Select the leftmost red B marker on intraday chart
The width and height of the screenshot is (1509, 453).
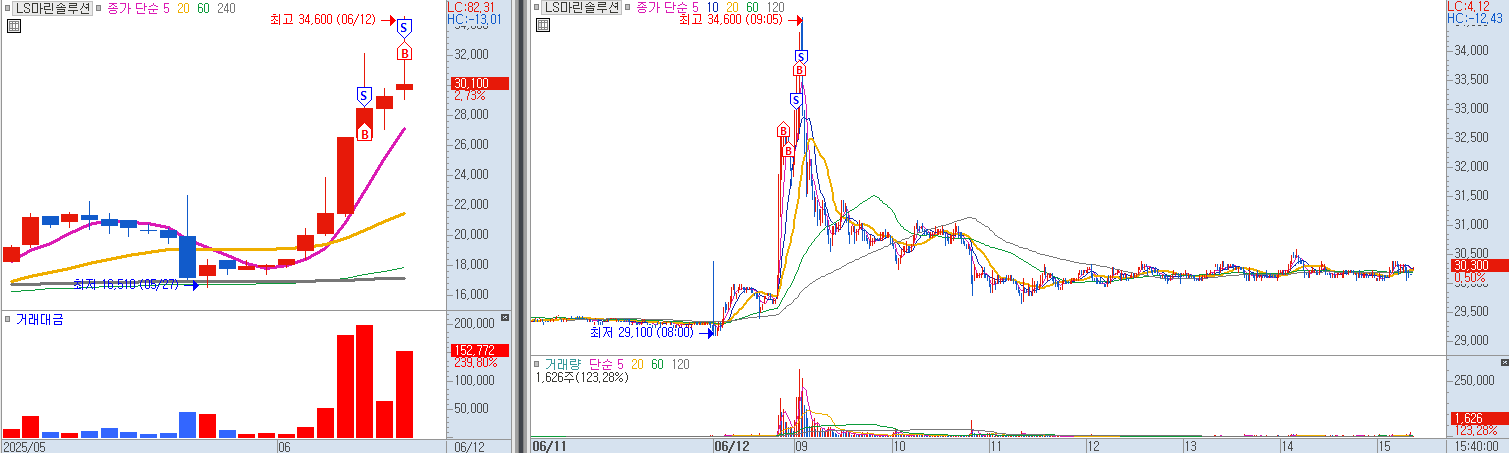click(783, 130)
